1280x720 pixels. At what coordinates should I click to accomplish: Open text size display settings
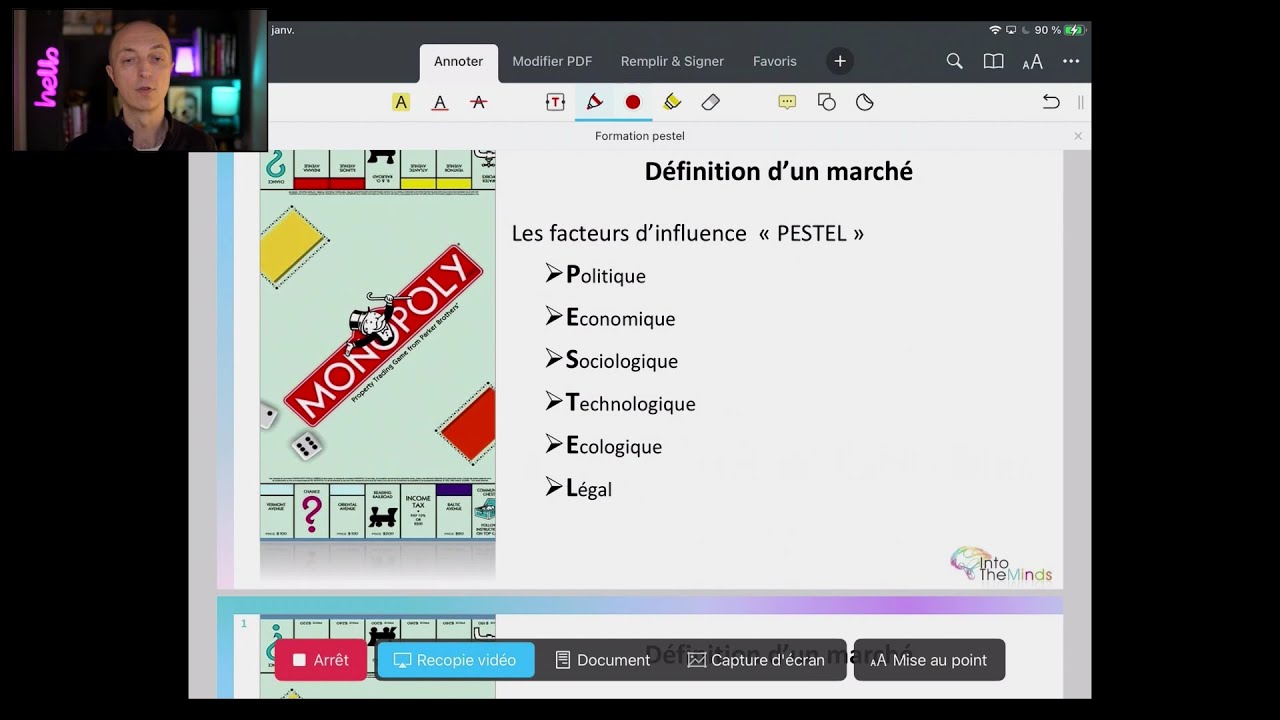(x=1032, y=62)
